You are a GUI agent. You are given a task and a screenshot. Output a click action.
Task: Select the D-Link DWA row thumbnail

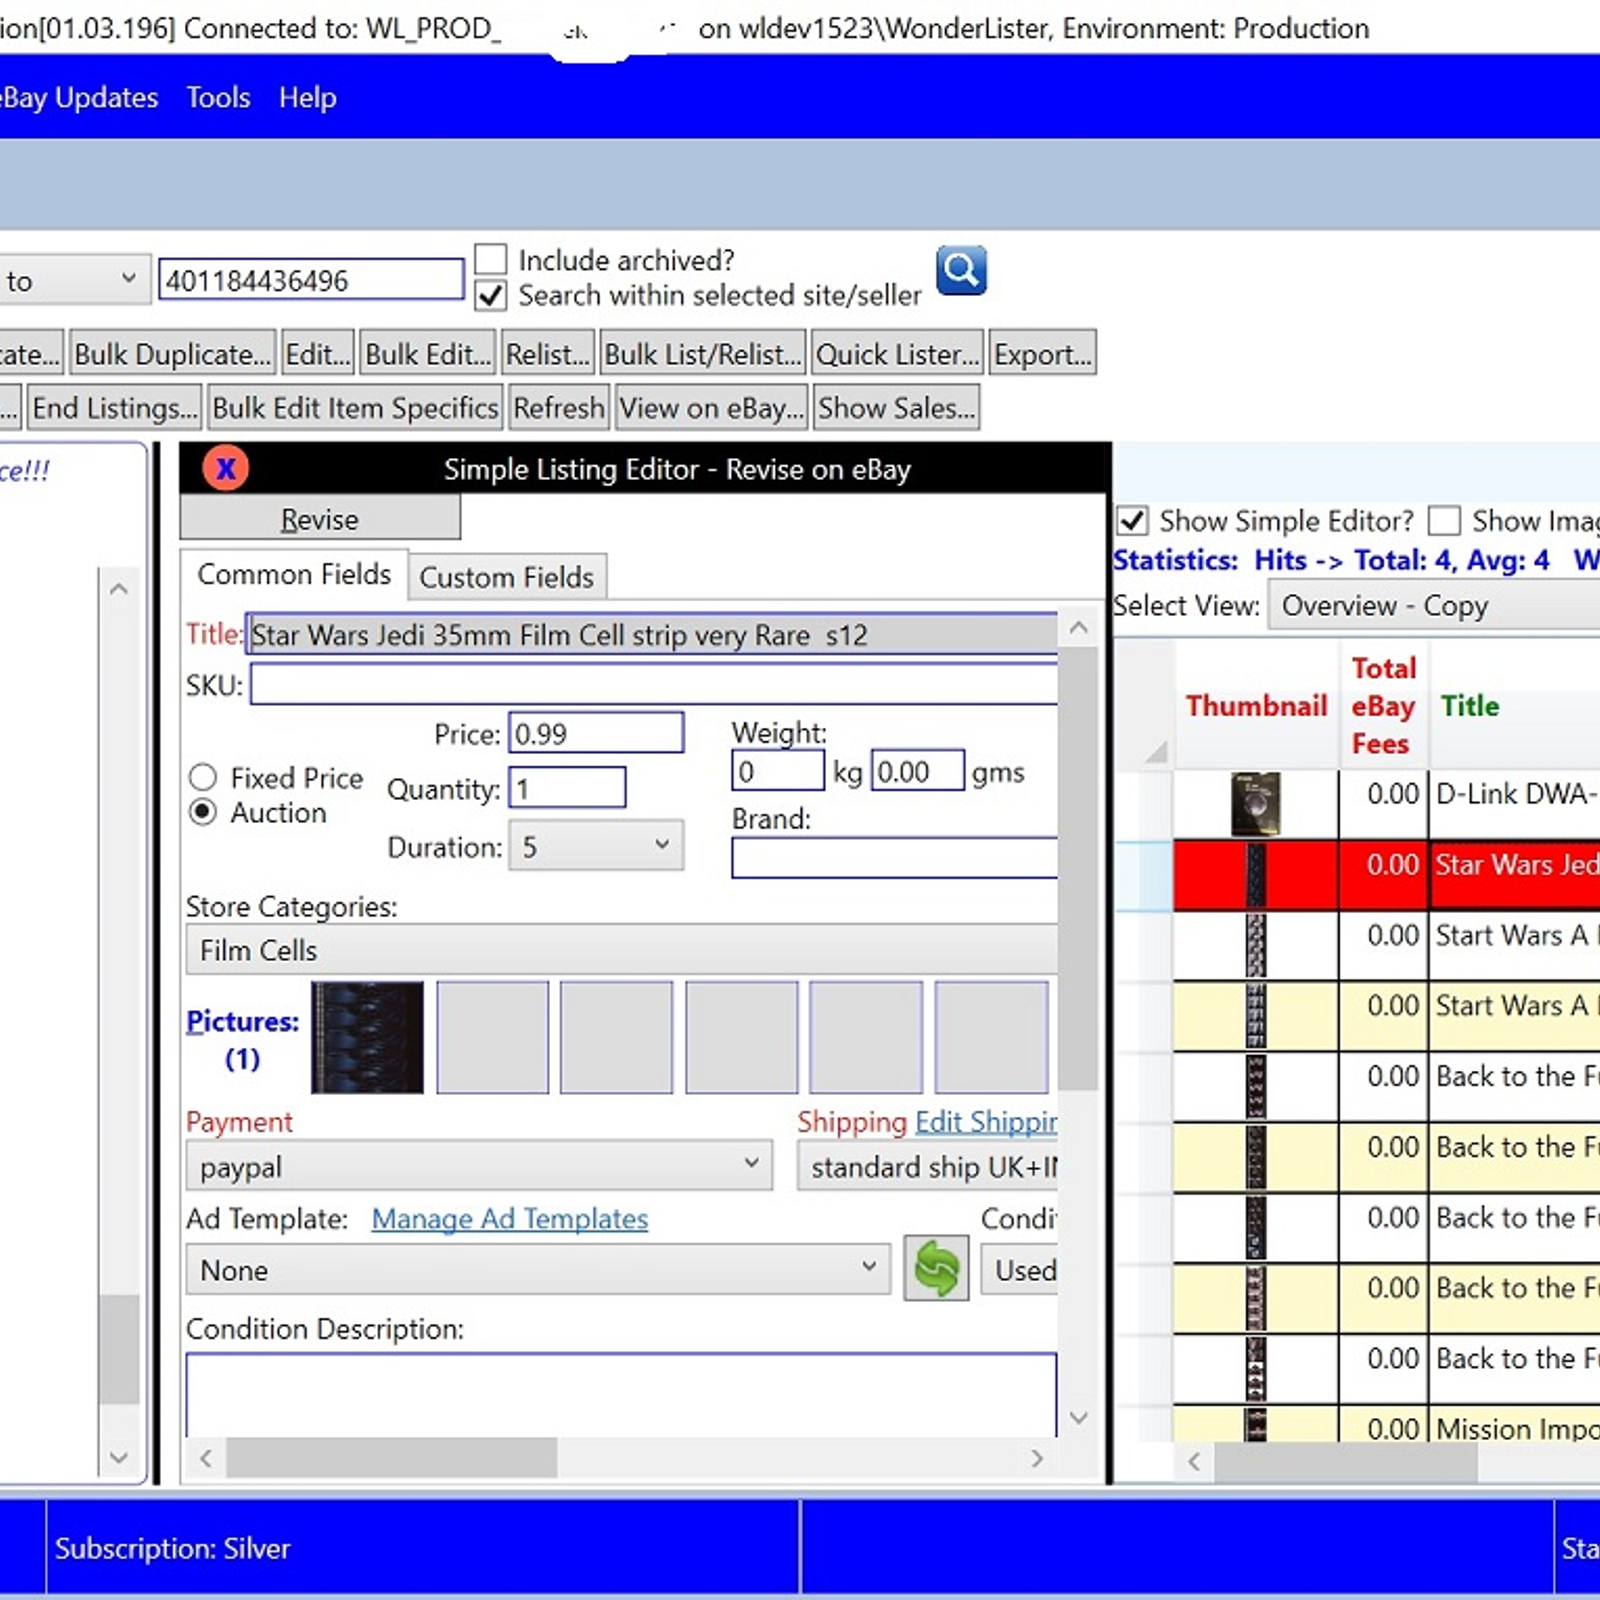point(1255,803)
